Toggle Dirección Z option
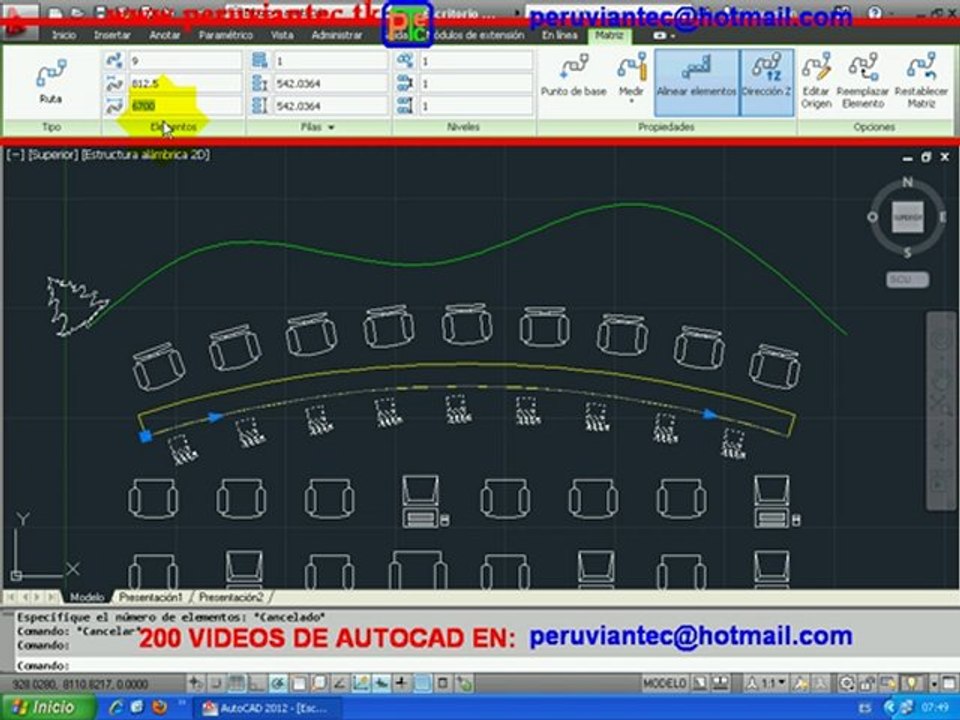 [767, 82]
